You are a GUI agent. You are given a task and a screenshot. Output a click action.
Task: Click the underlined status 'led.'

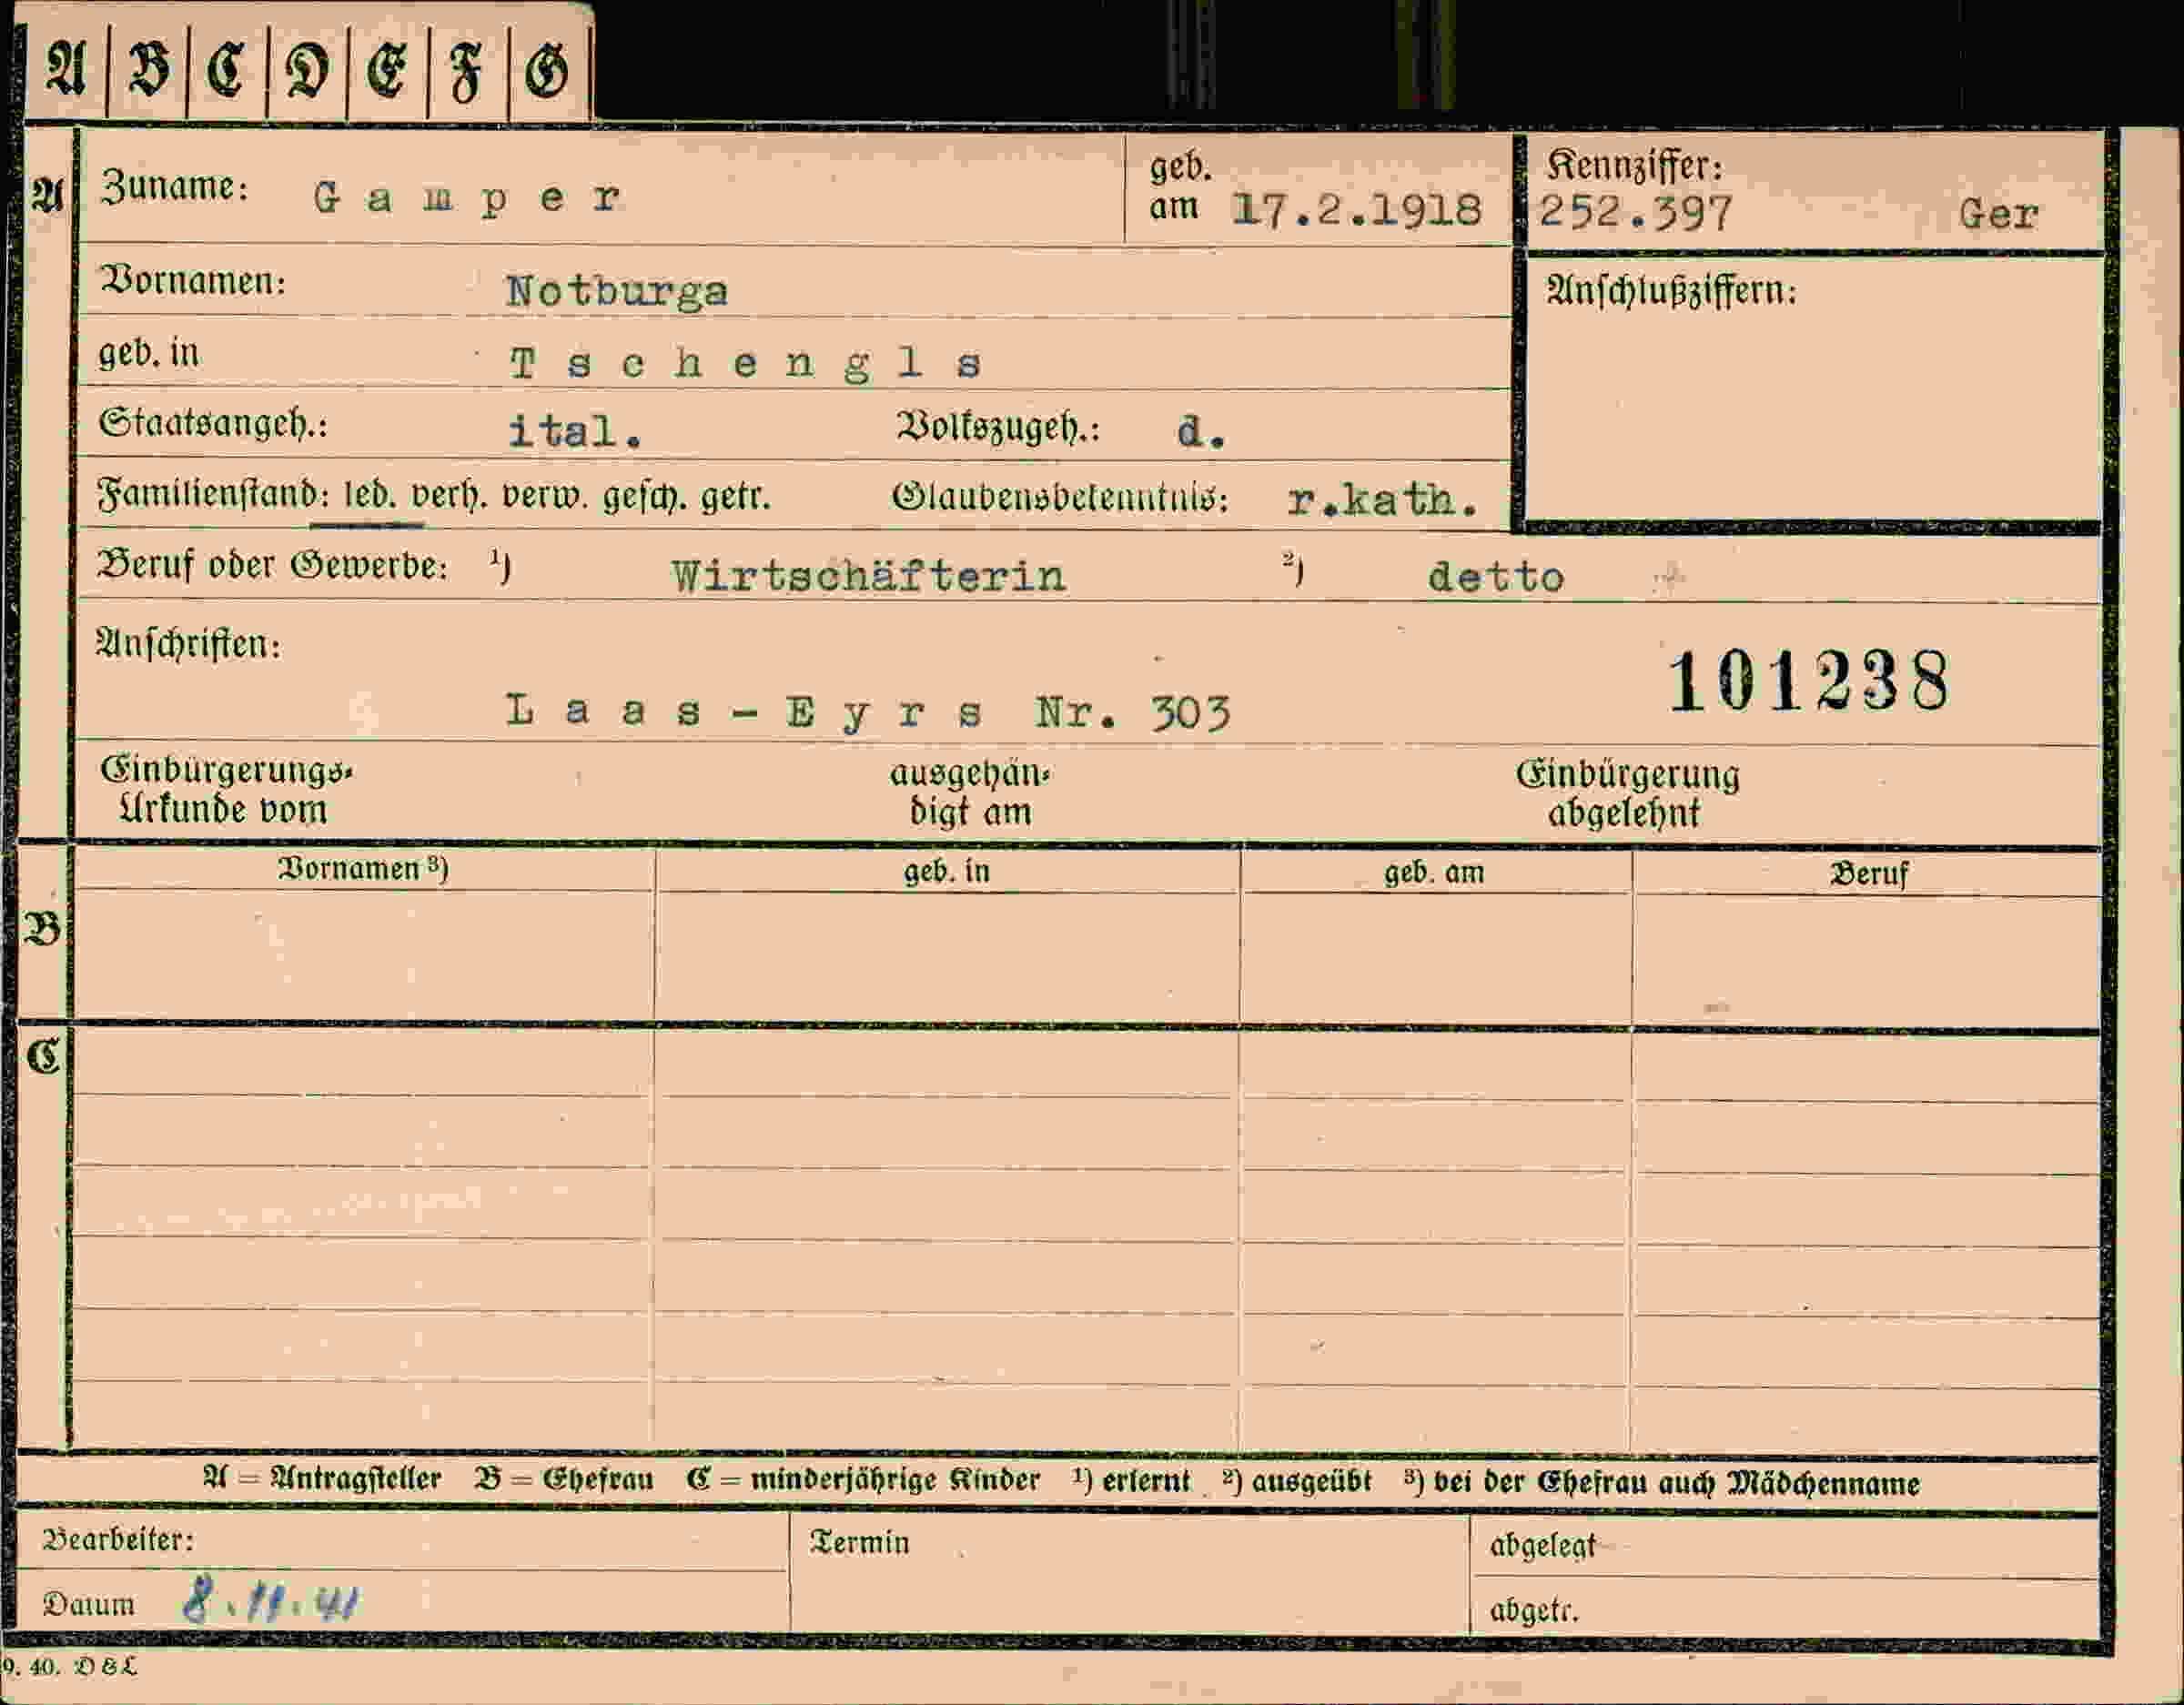click(368, 495)
